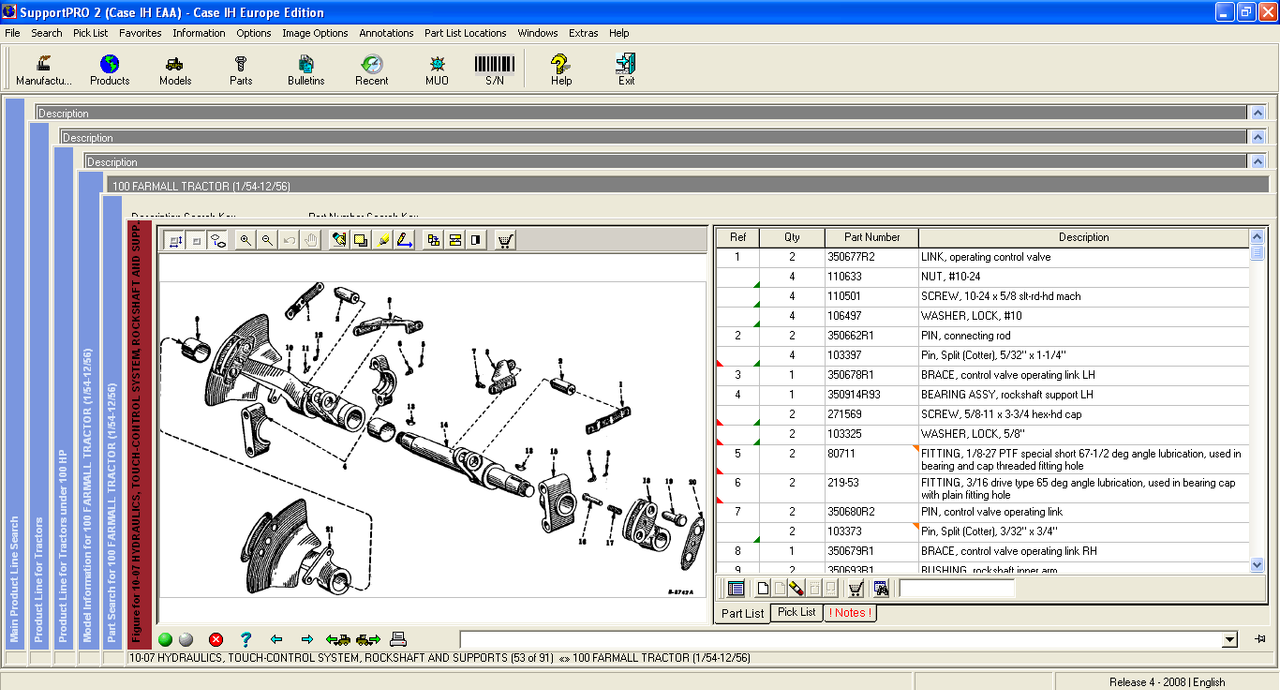Screen dimensions: 1280x690
Task: Select the pencil line-drawing annotation tool
Action: click(x=405, y=240)
